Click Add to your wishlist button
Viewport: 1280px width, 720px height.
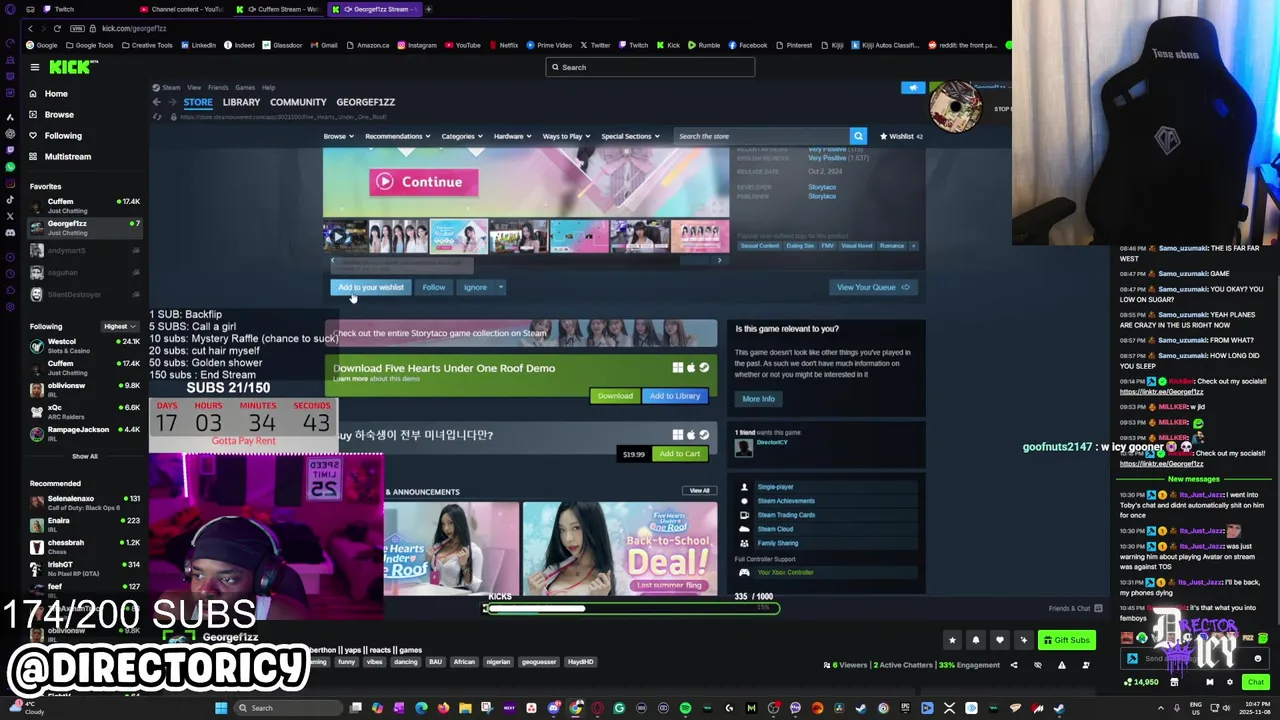click(x=370, y=287)
